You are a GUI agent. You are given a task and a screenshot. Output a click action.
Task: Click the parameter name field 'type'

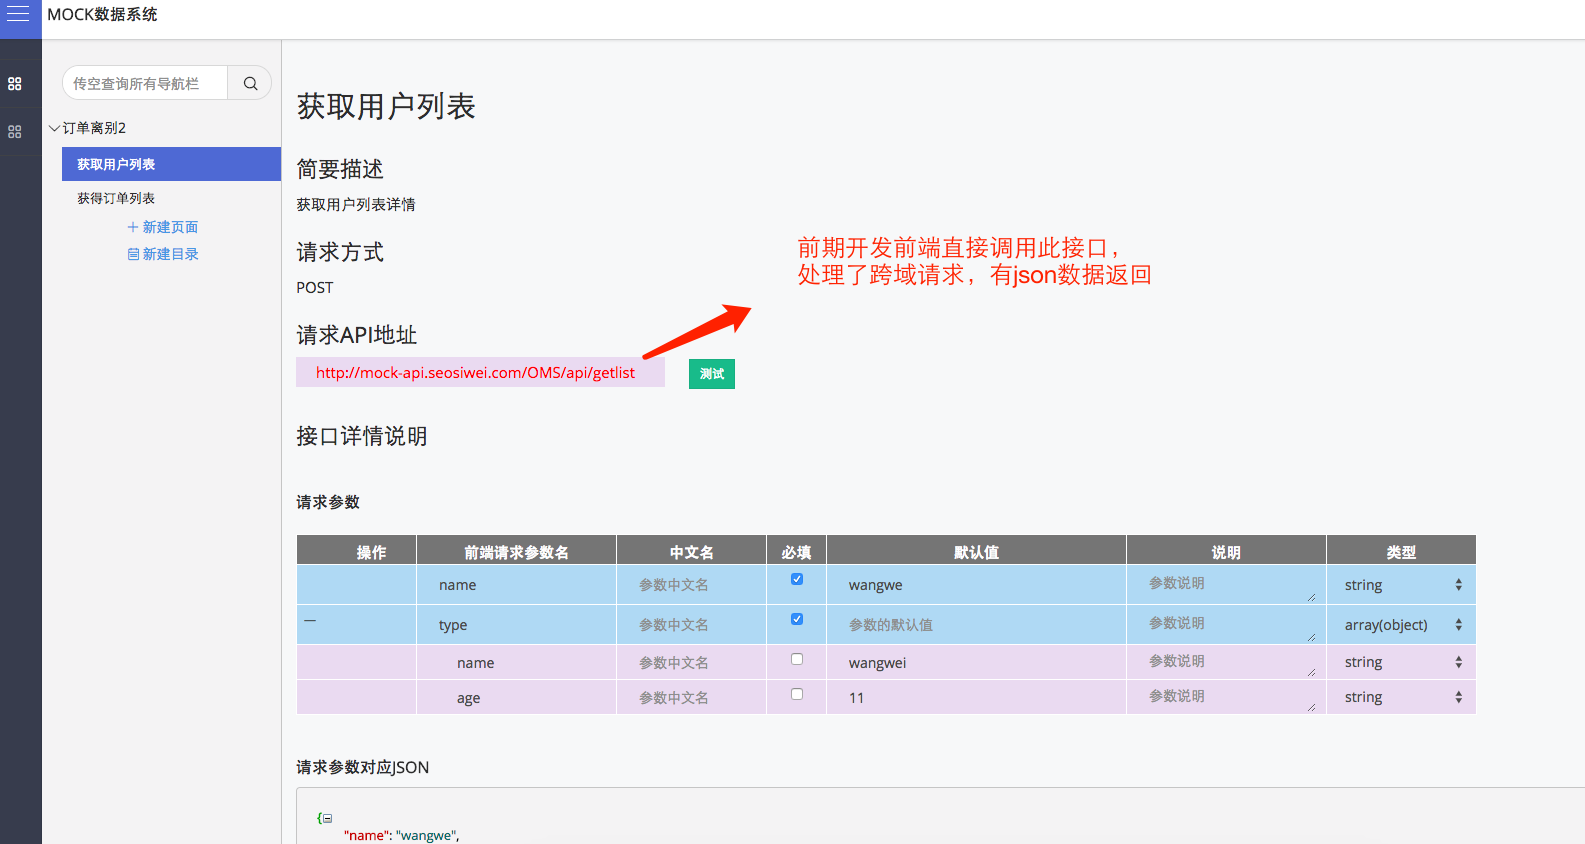tap(517, 625)
